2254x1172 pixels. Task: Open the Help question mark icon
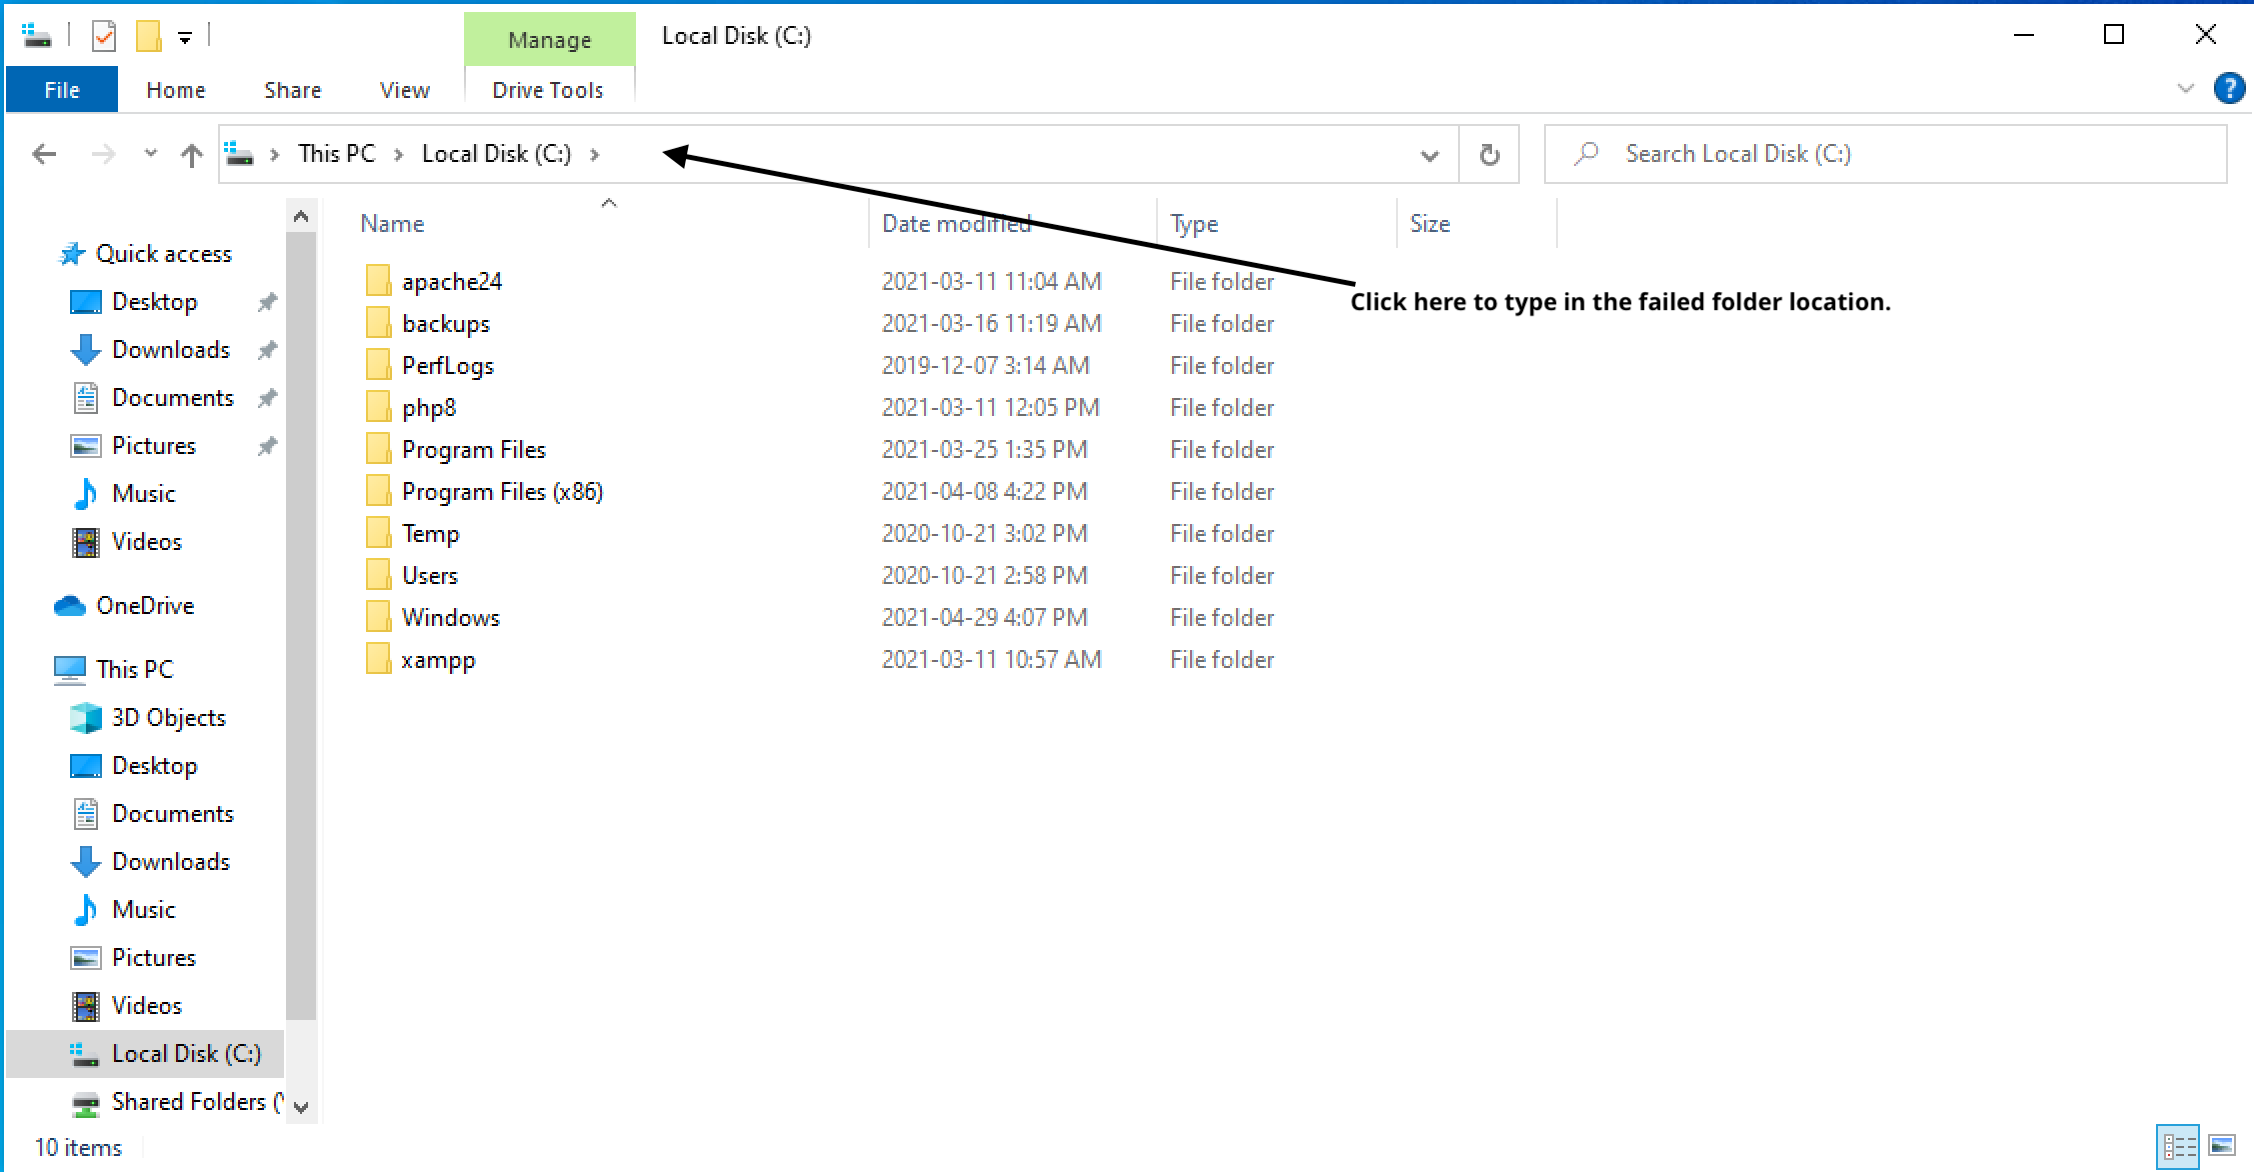click(2229, 89)
